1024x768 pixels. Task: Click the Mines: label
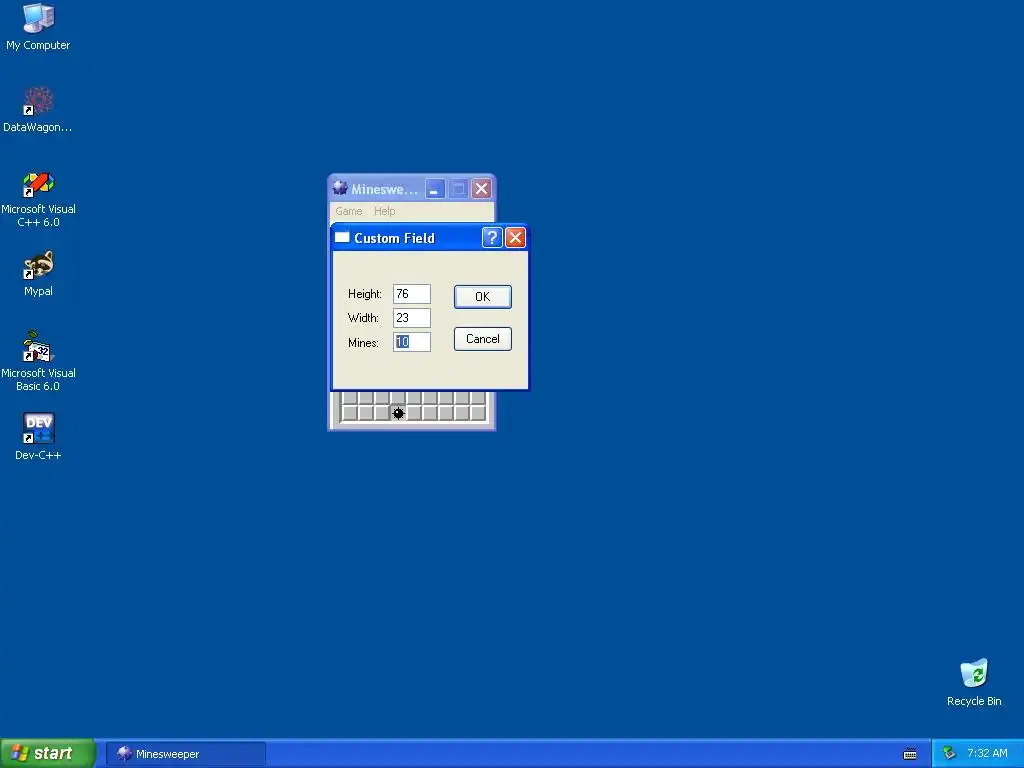pyautogui.click(x=363, y=343)
